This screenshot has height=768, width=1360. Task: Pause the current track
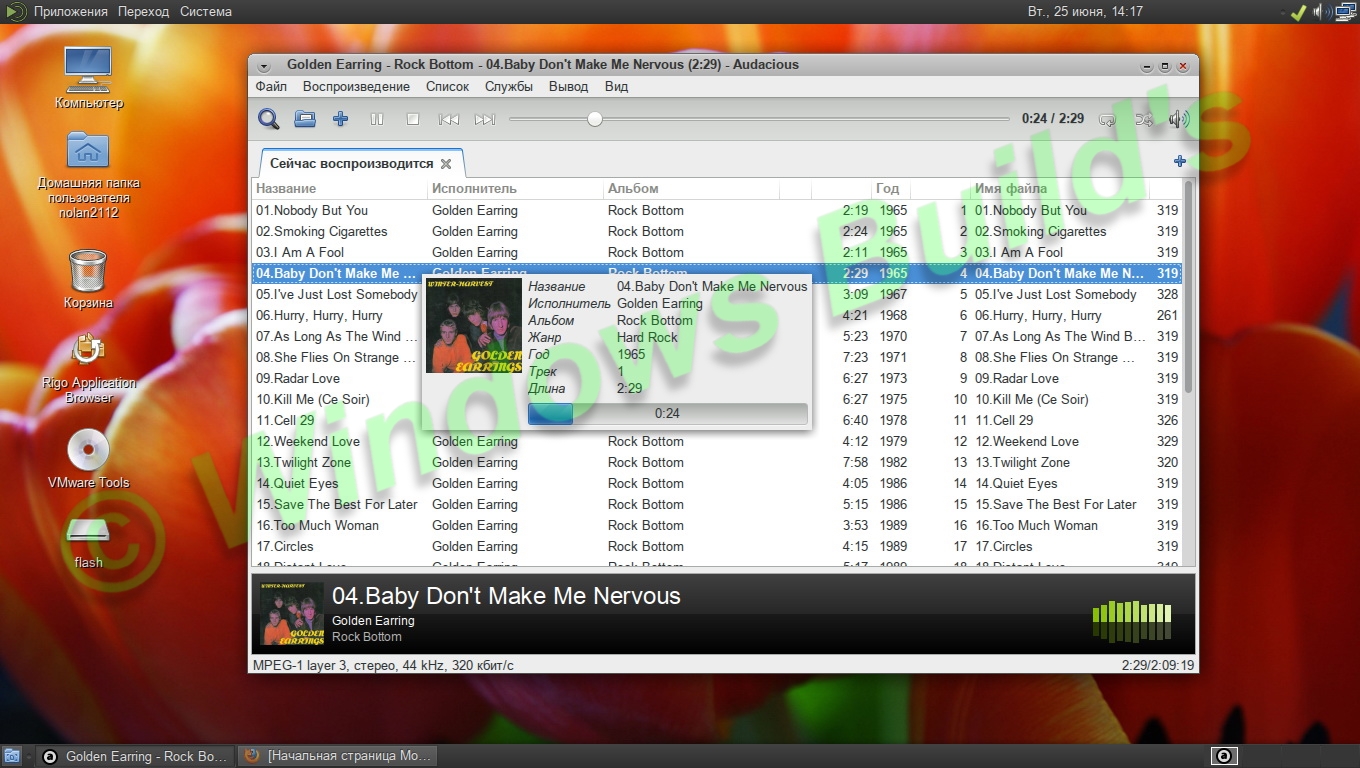377,119
